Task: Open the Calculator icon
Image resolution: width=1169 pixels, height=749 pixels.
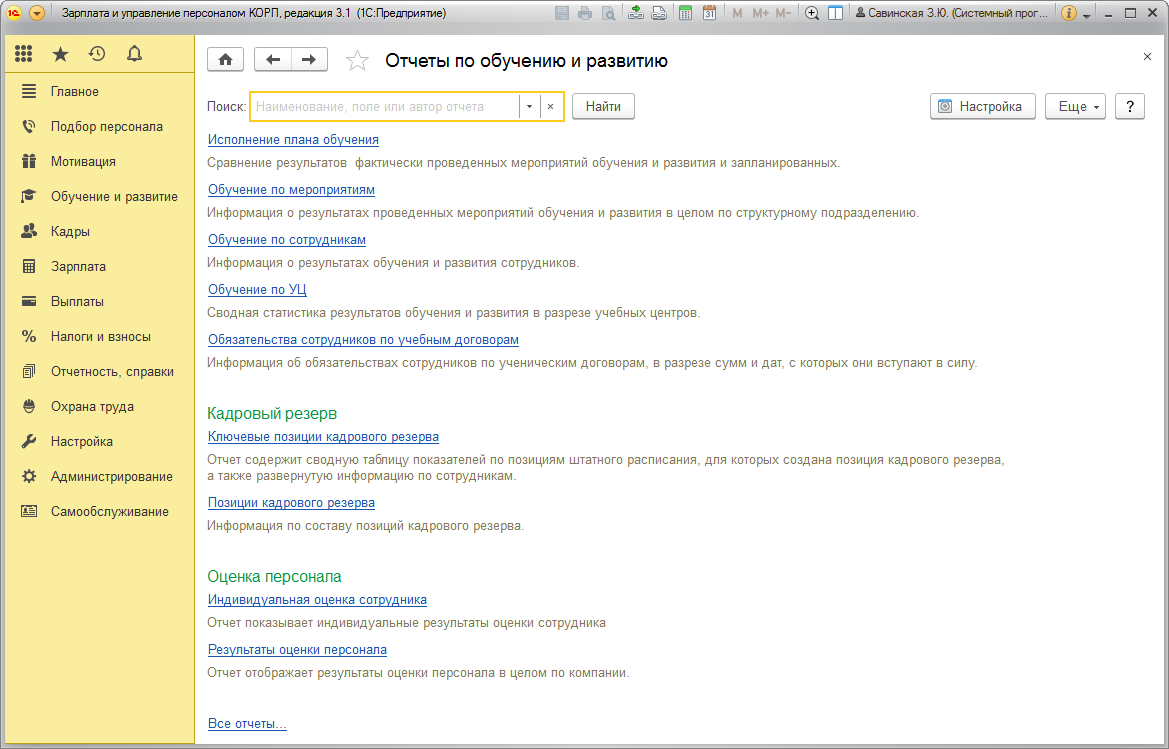Action: (x=686, y=13)
